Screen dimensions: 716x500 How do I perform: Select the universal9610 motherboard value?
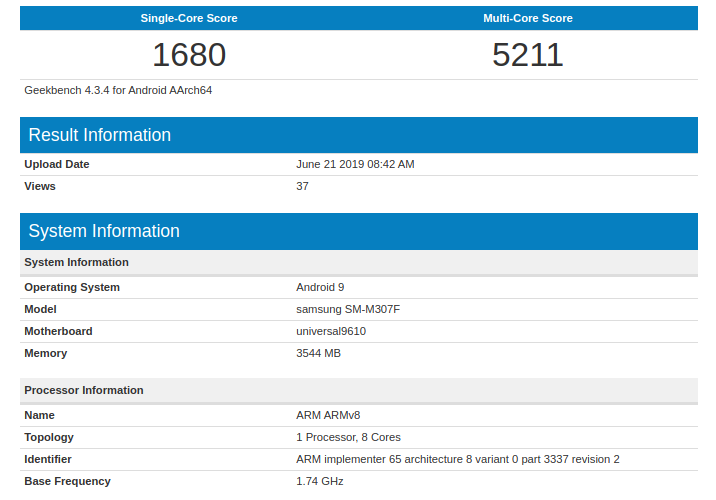(331, 331)
